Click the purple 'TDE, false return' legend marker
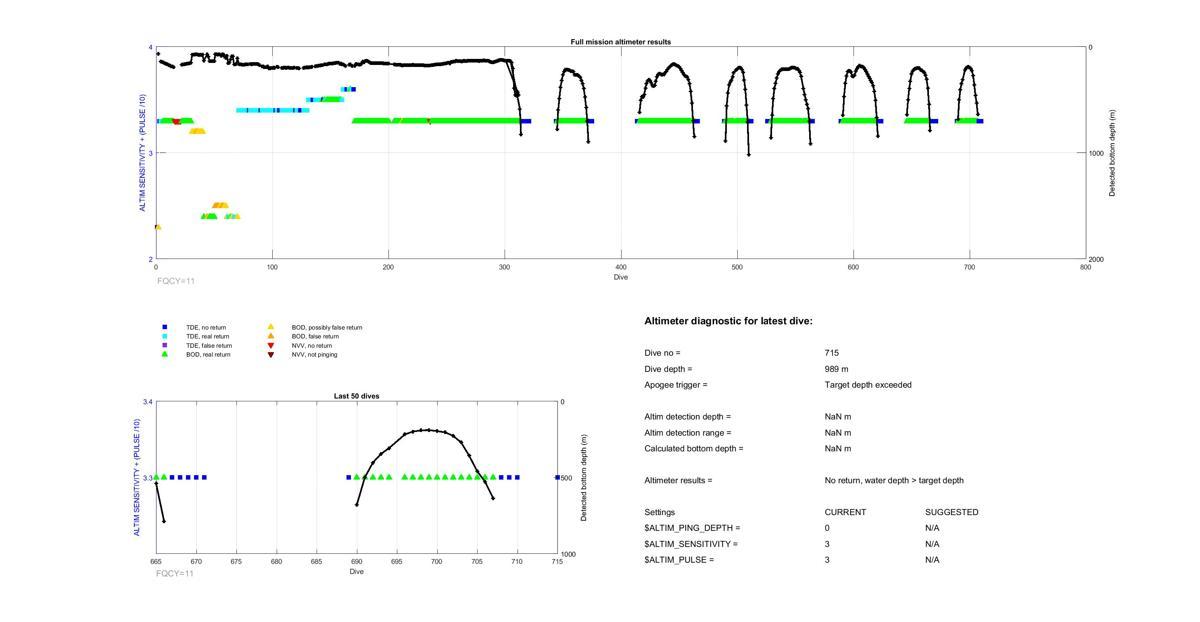This screenshot has height=622, width=1200. point(165,345)
